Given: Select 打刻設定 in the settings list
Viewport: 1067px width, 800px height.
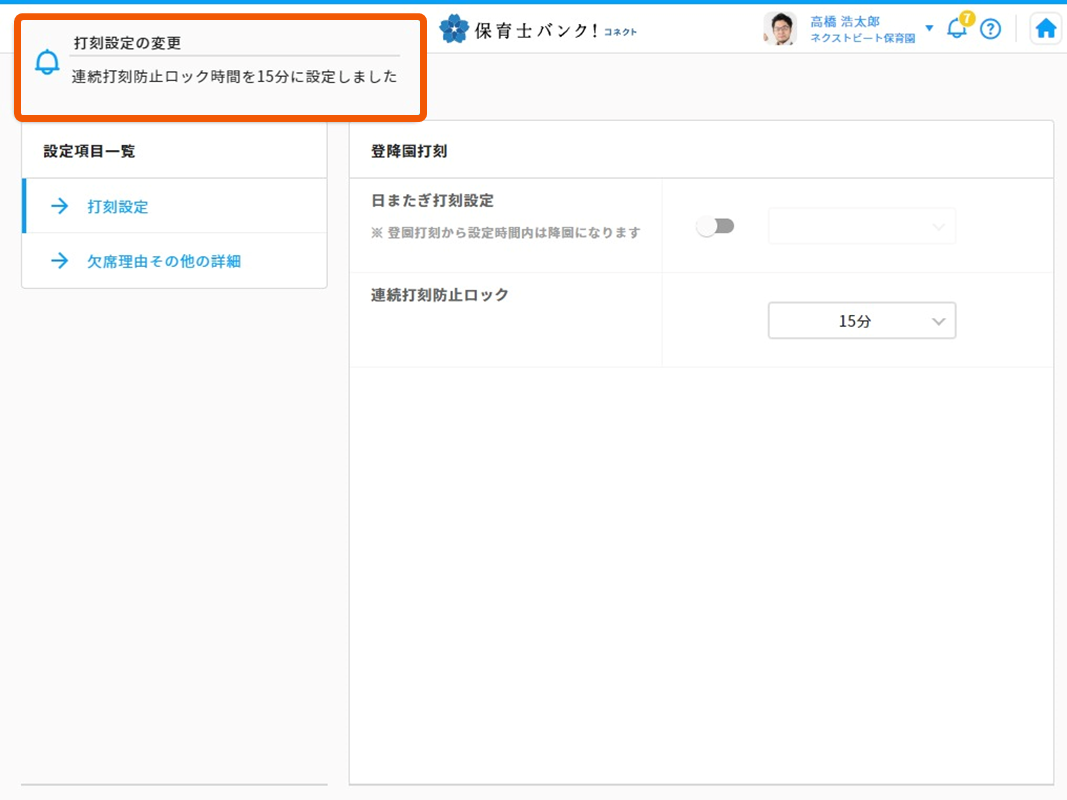Looking at the screenshot, I should (118, 207).
